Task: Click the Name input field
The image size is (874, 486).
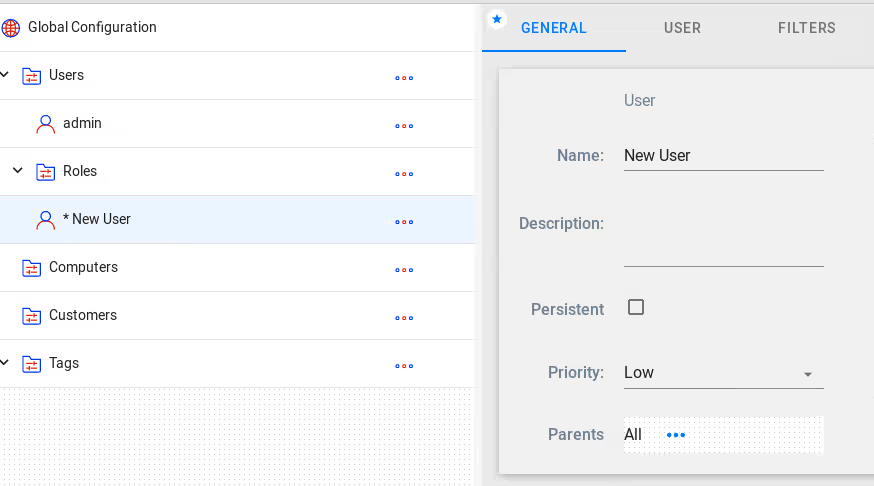Action: point(724,155)
